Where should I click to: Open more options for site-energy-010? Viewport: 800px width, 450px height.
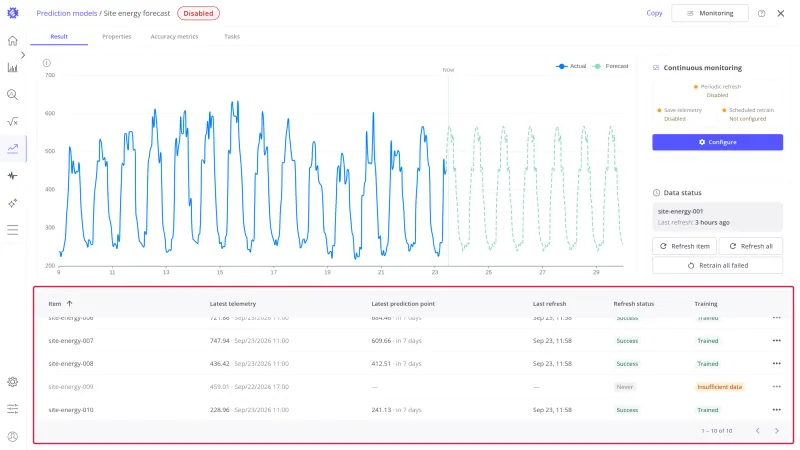tap(777, 410)
